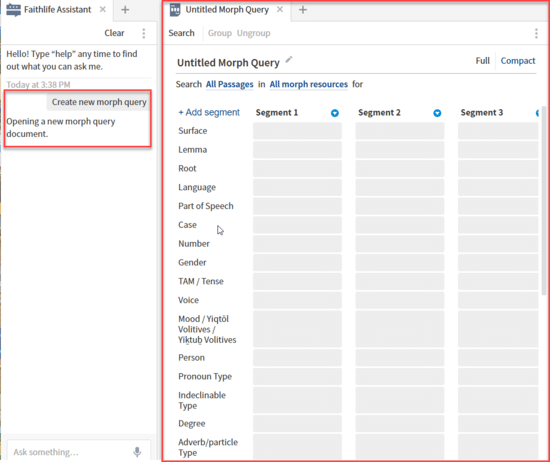This screenshot has height=462, width=550.
Task: Clear the assistant conversation
Action: pyautogui.click(x=114, y=33)
